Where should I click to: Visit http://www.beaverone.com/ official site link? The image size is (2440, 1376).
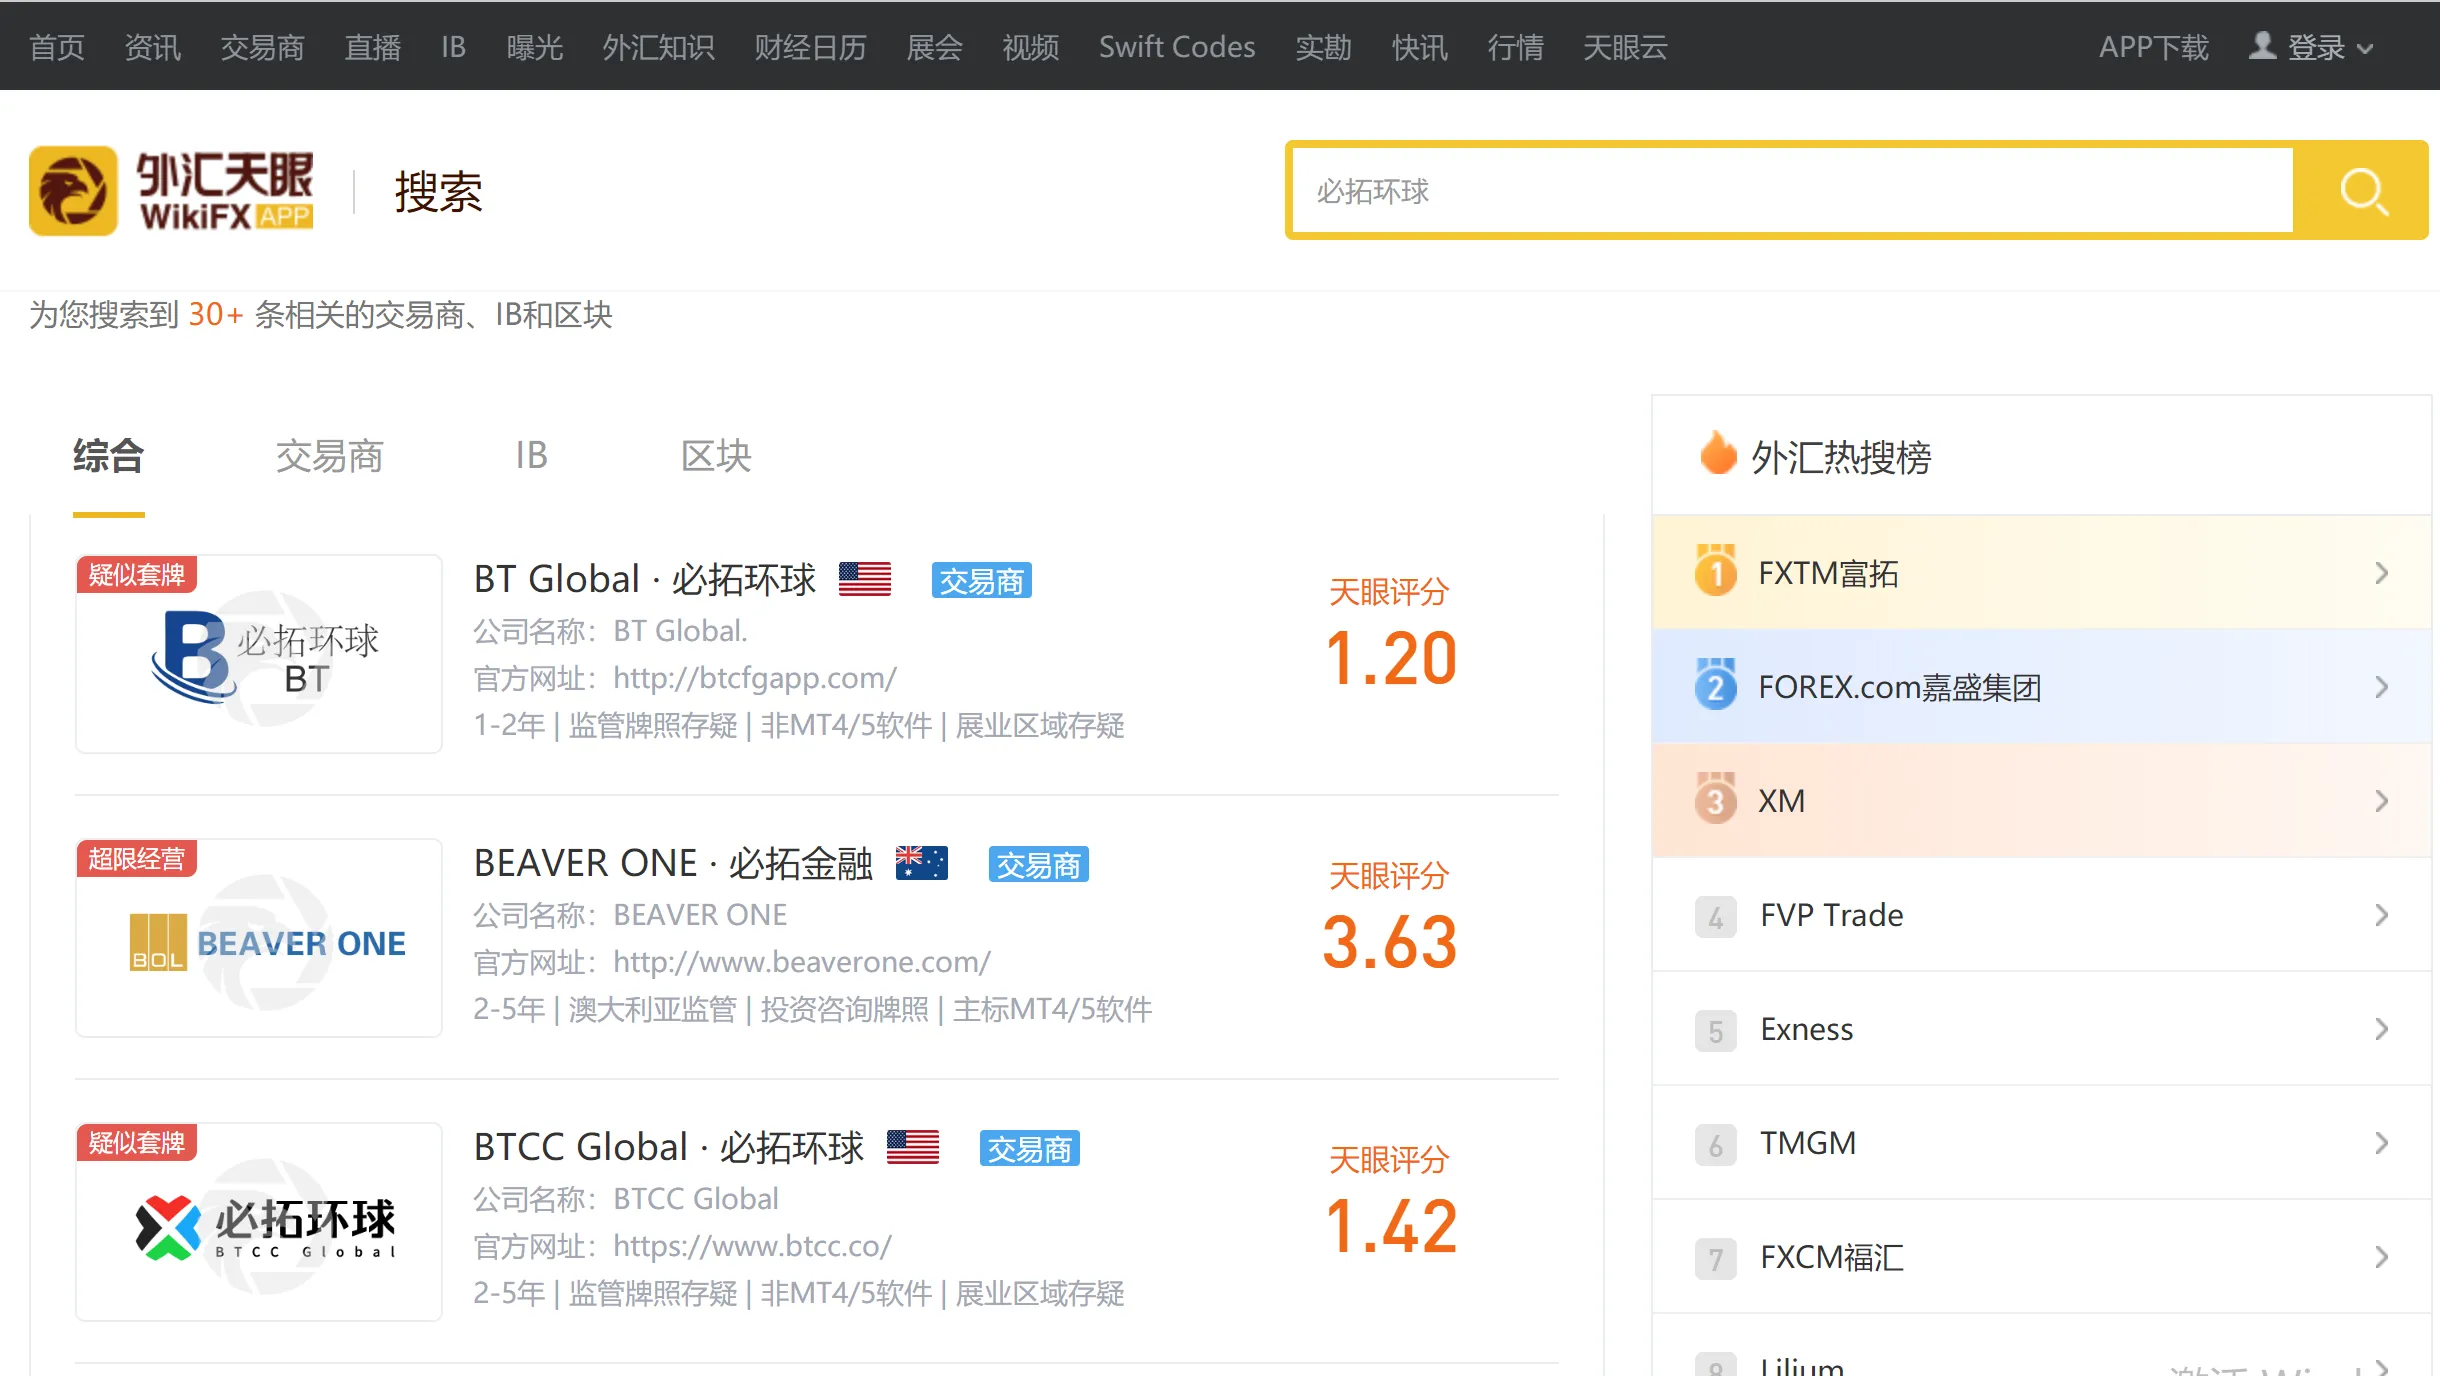coord(802,962)
